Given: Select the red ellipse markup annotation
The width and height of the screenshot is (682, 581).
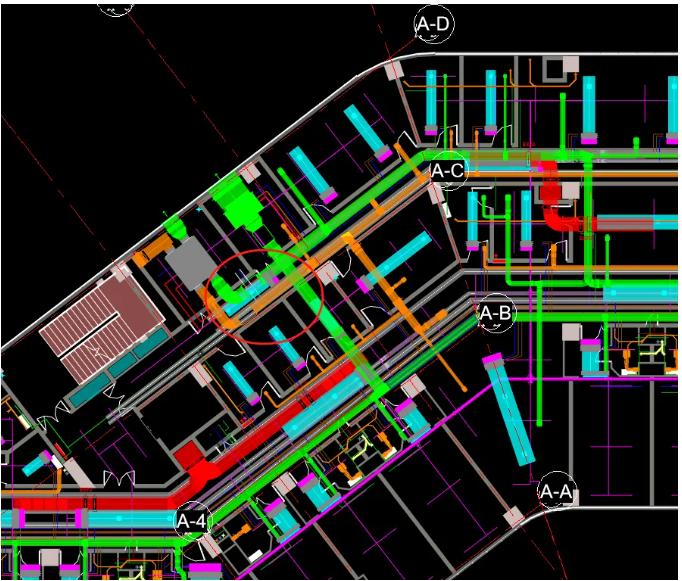Looking at the screenshot, I should click(x=267, y=297).
